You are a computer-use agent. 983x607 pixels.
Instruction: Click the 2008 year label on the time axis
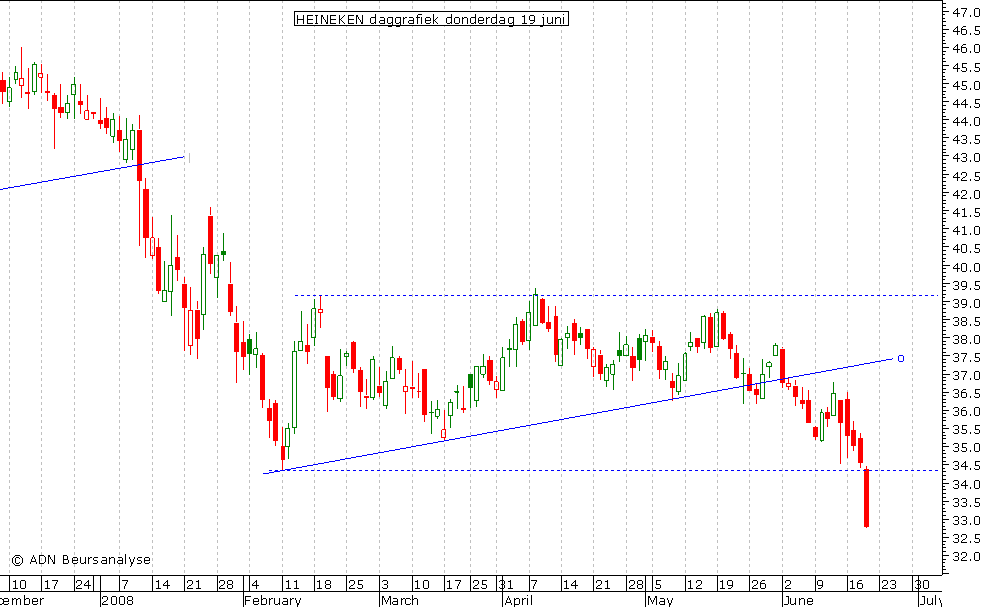(x=118, y=600)
